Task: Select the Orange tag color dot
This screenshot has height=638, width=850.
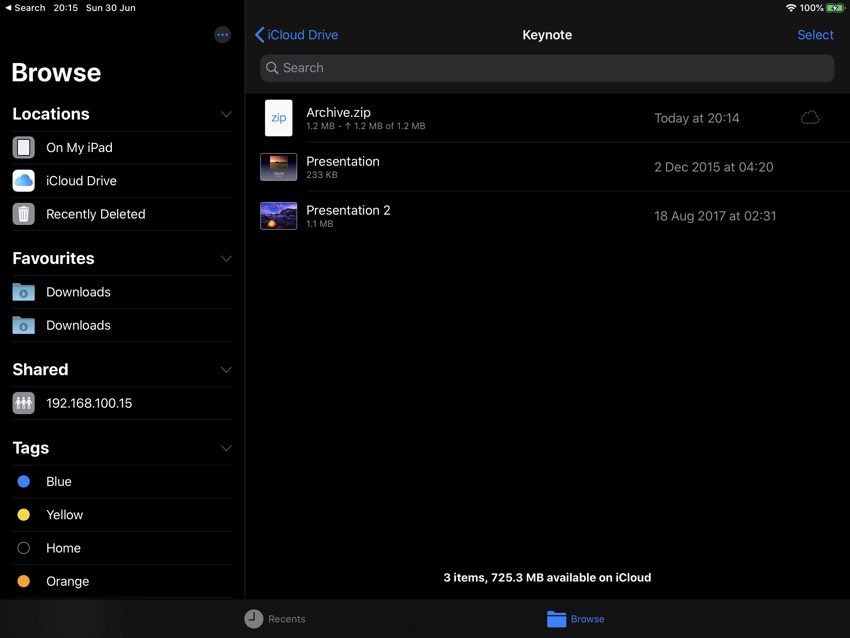Action: tap(23, 581)
